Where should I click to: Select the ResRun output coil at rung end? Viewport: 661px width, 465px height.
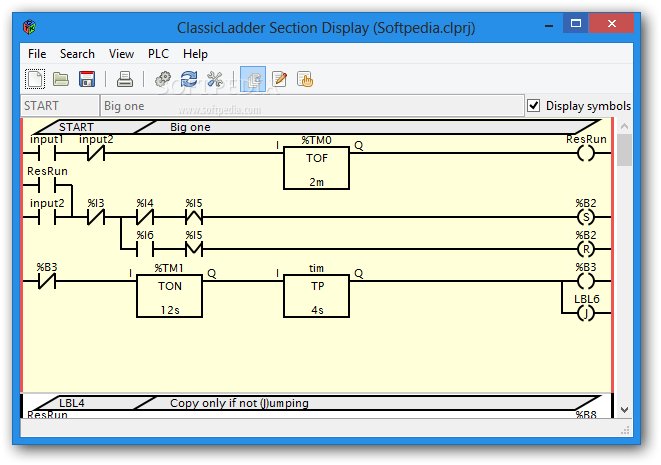(x=586, y=153)
